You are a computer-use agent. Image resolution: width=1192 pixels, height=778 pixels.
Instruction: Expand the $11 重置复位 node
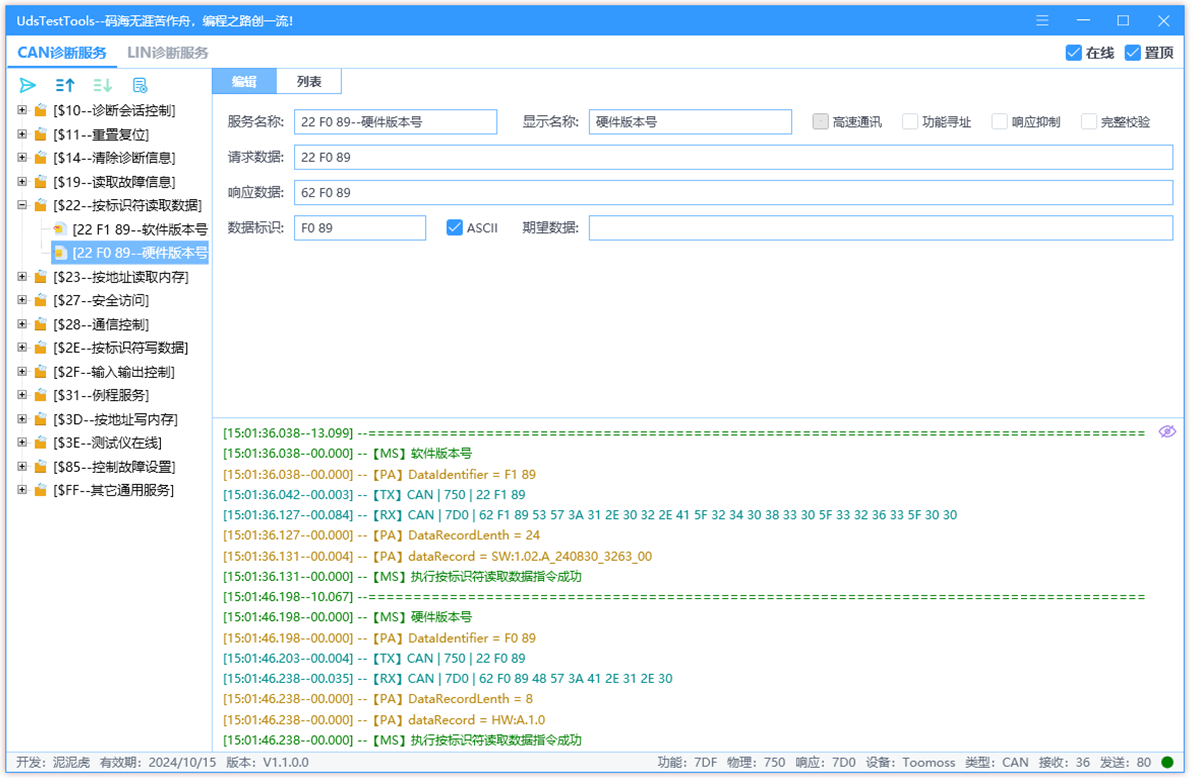(x=22, y=135)
